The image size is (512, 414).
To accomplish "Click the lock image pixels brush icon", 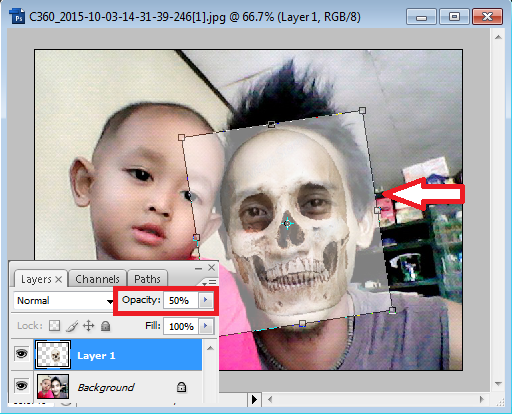I will [x=72, y=326].
